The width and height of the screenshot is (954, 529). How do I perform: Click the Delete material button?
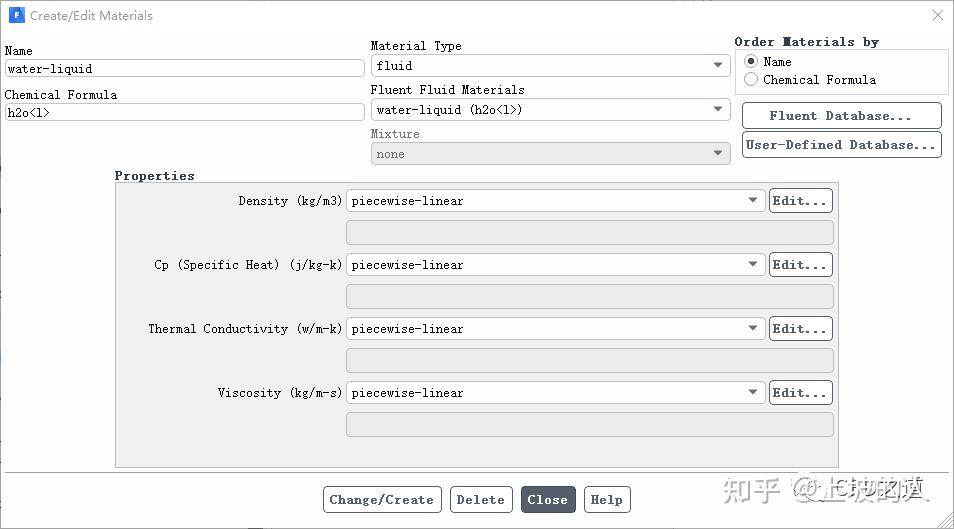(x=481, y=500)
